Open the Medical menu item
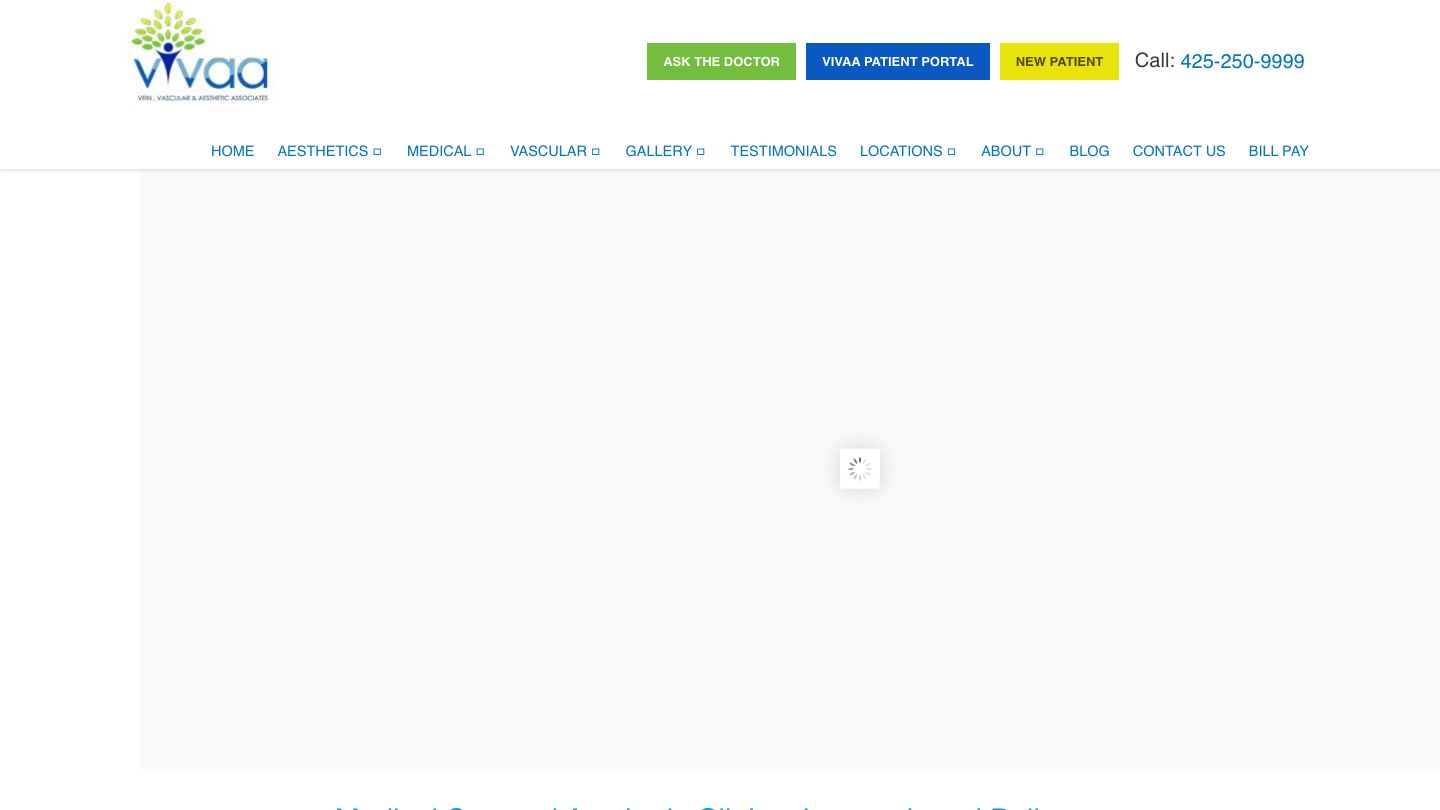The width and height of the screenshot is (1440, 810). pos(438,151)
